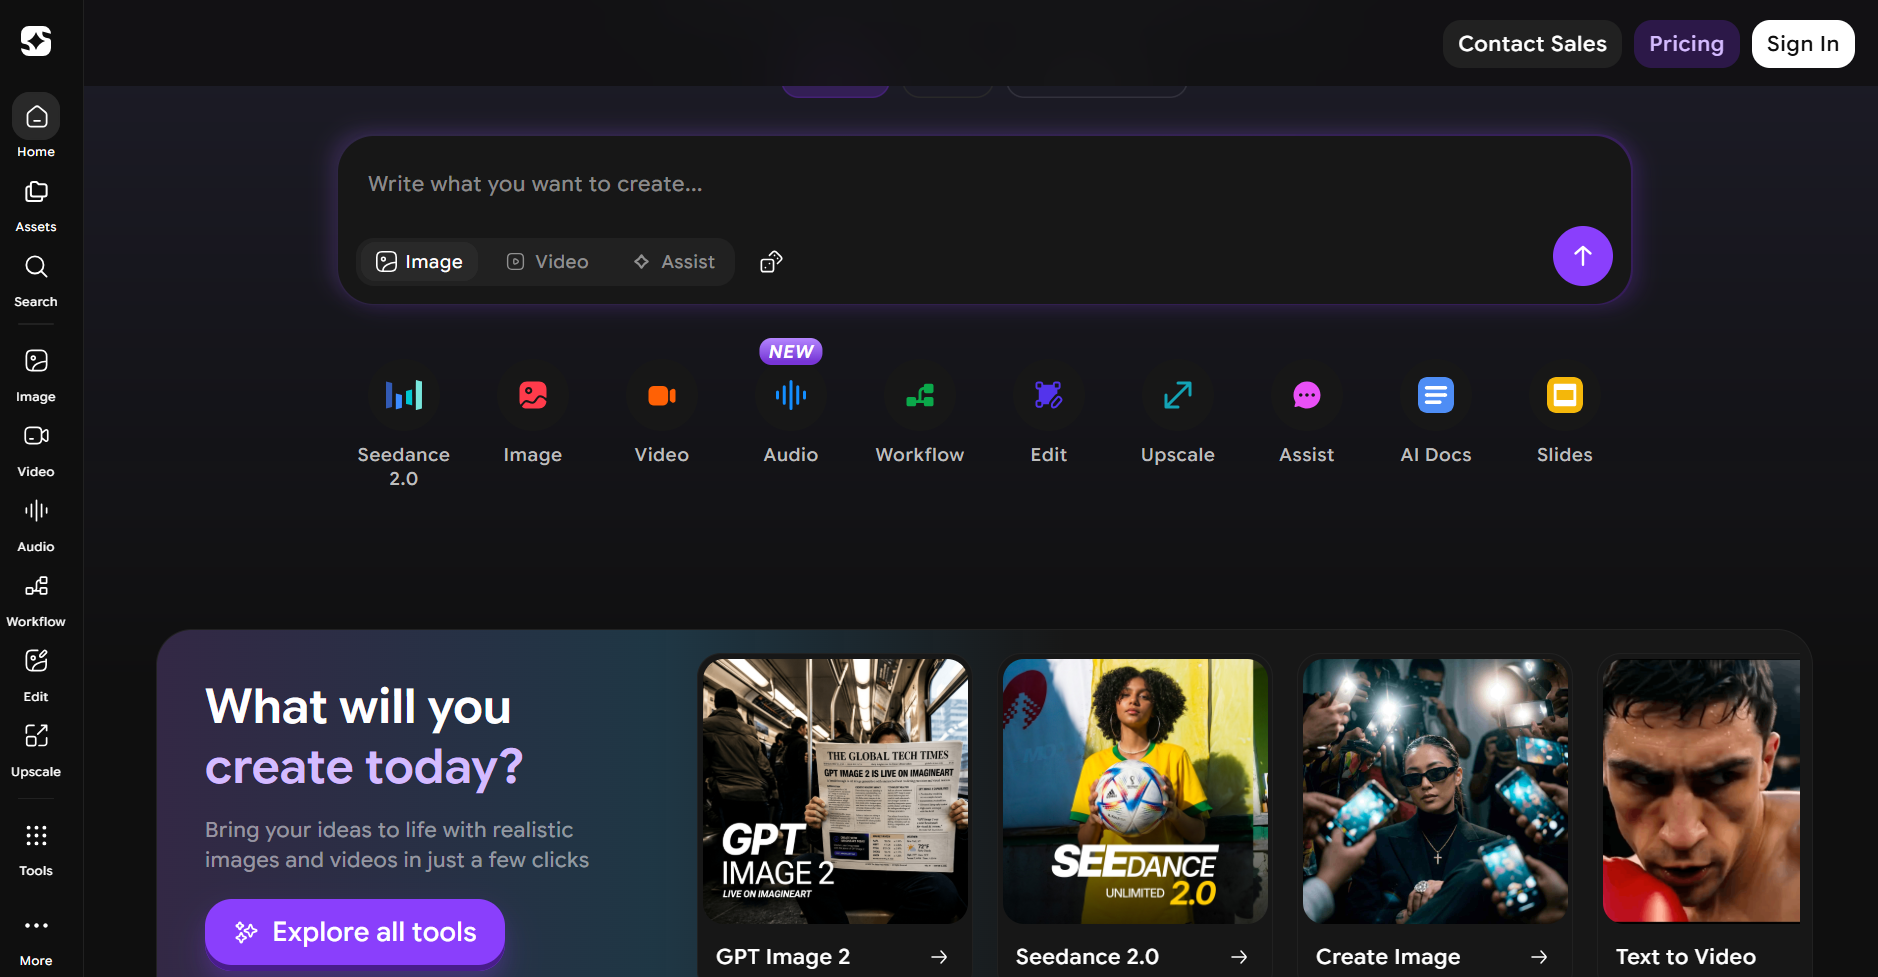Open Search in the sidebar
Screen dimensions: 1878x977
36,279
